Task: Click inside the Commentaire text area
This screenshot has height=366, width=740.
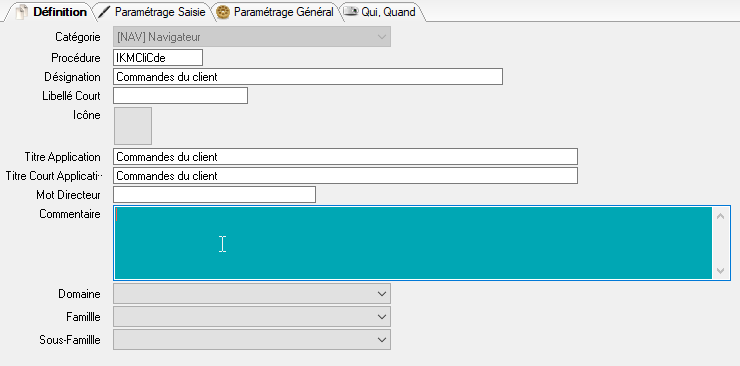Action: tap(413, 243)
